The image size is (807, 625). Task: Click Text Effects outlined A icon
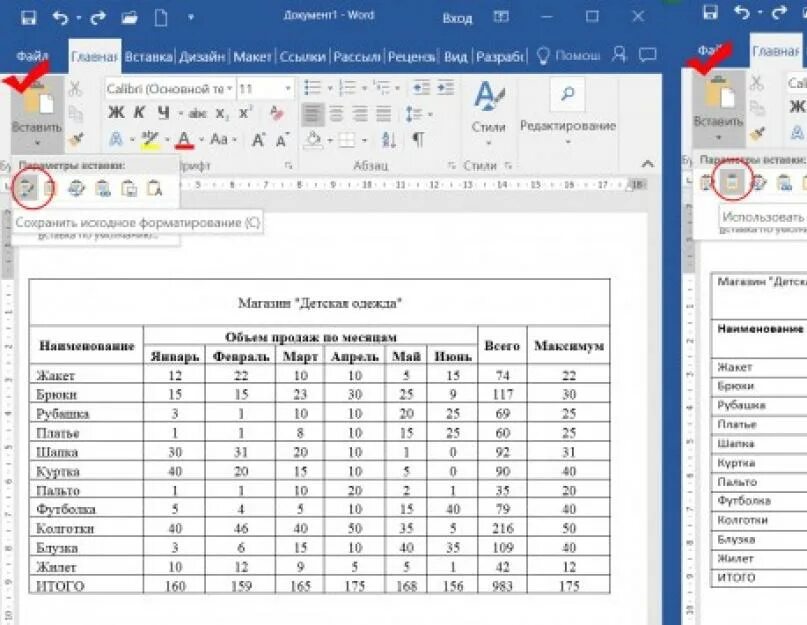(116, 139)
